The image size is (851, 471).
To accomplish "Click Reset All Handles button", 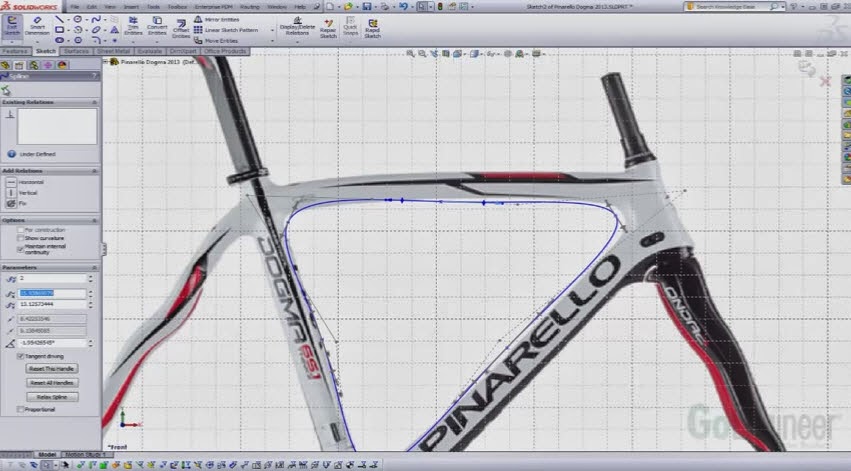I will [x=52, y=383].
